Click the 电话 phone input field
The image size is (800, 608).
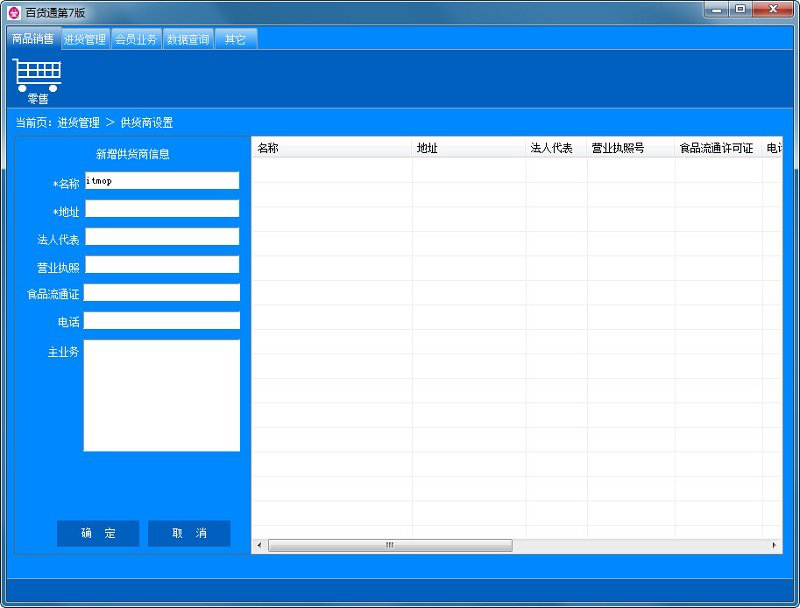pyautogui.click(x=162, y=321)
